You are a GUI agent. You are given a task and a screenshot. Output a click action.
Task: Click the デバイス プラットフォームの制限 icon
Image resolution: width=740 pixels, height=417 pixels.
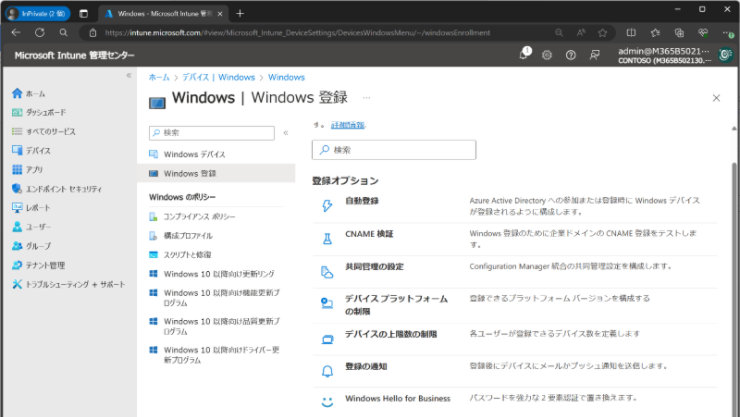pos(327,303)
